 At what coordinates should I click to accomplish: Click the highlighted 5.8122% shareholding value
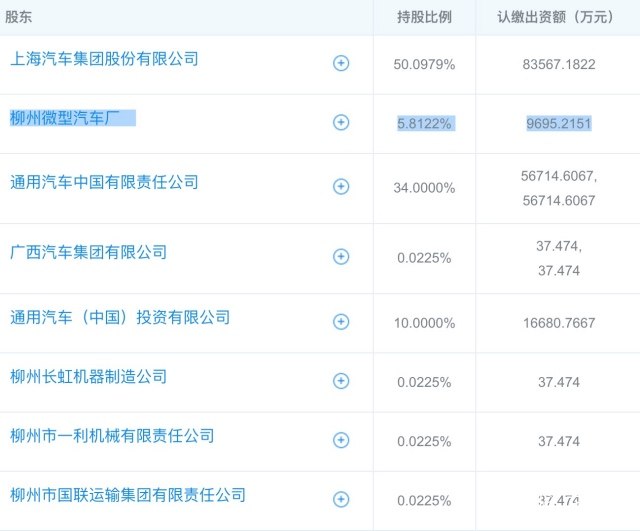[425, 123]
